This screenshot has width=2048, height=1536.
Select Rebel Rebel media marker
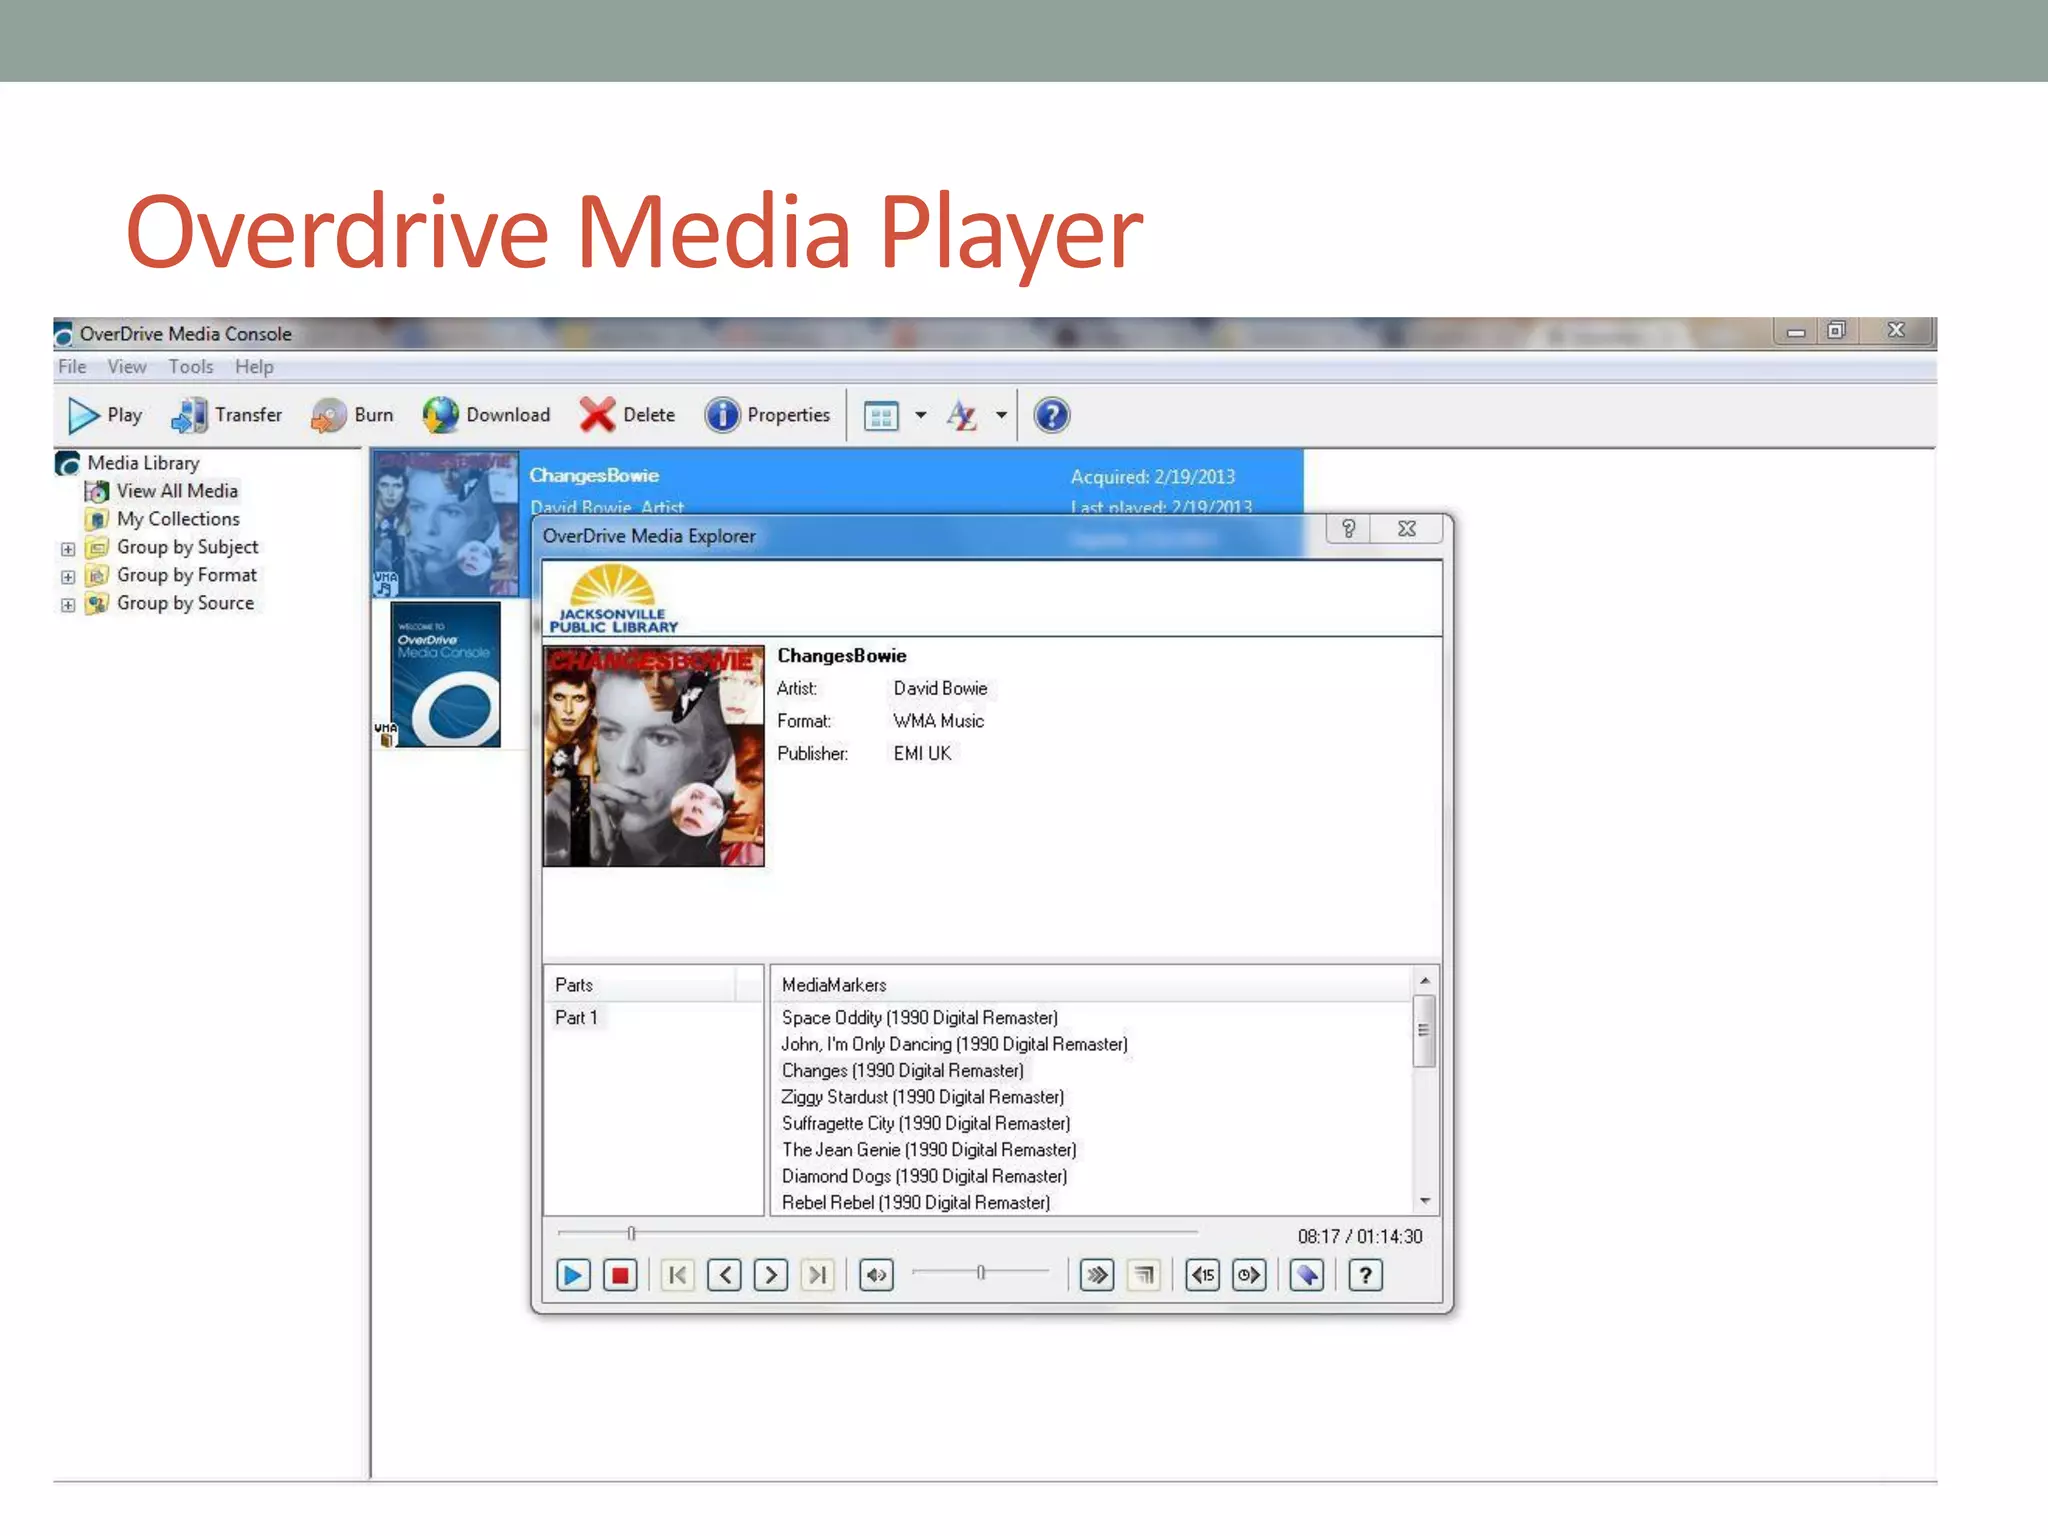(x=915, y=1203)
